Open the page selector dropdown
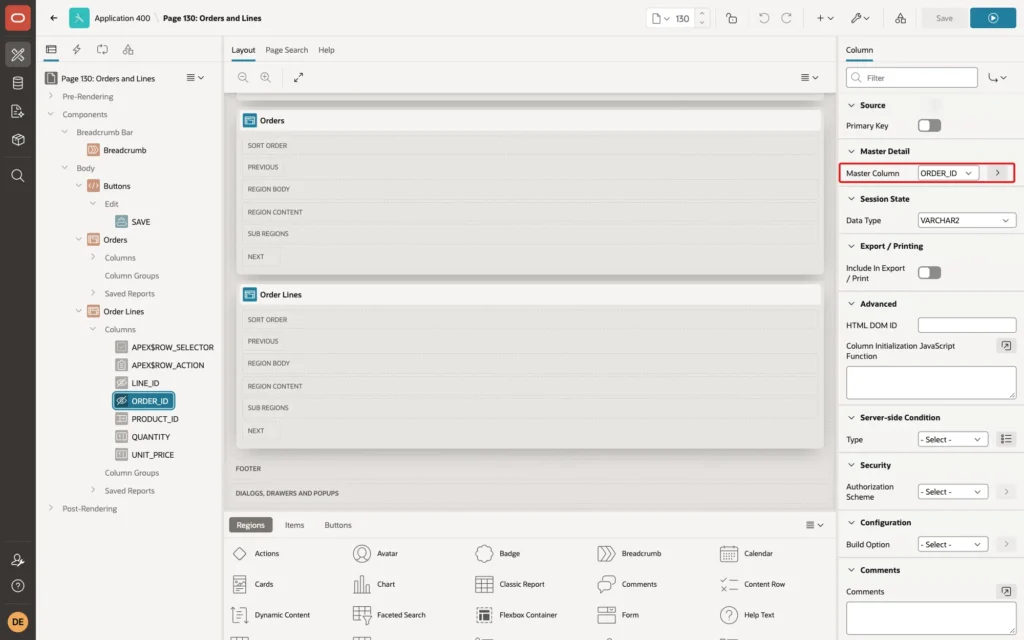This screenshot has width=1024, height=640. click(660, 18)
